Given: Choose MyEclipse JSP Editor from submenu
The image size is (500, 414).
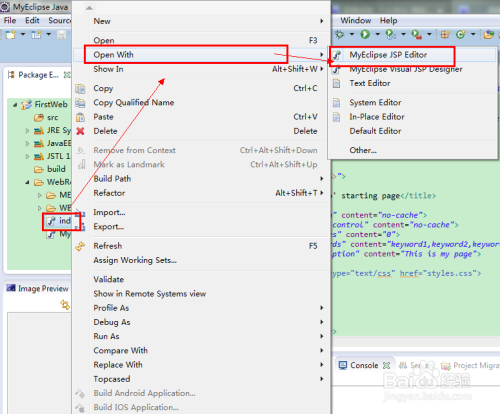Looking at the screenshot, I should [x=388, y=55].
